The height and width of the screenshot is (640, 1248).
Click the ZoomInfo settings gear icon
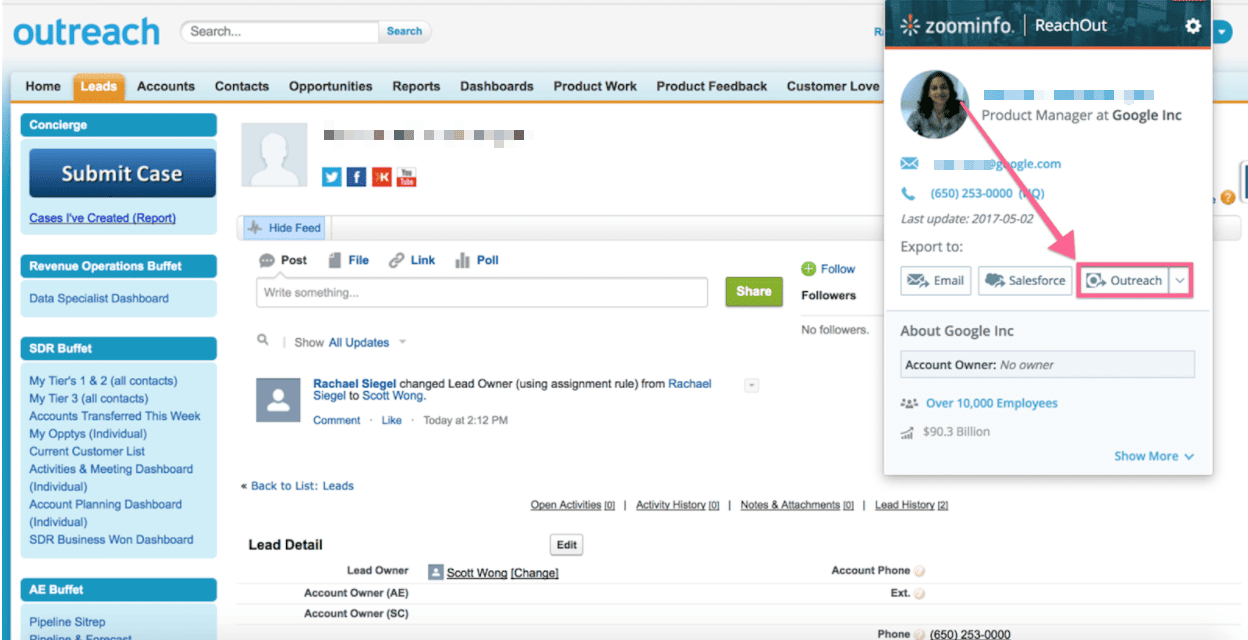click(1192, 26)
